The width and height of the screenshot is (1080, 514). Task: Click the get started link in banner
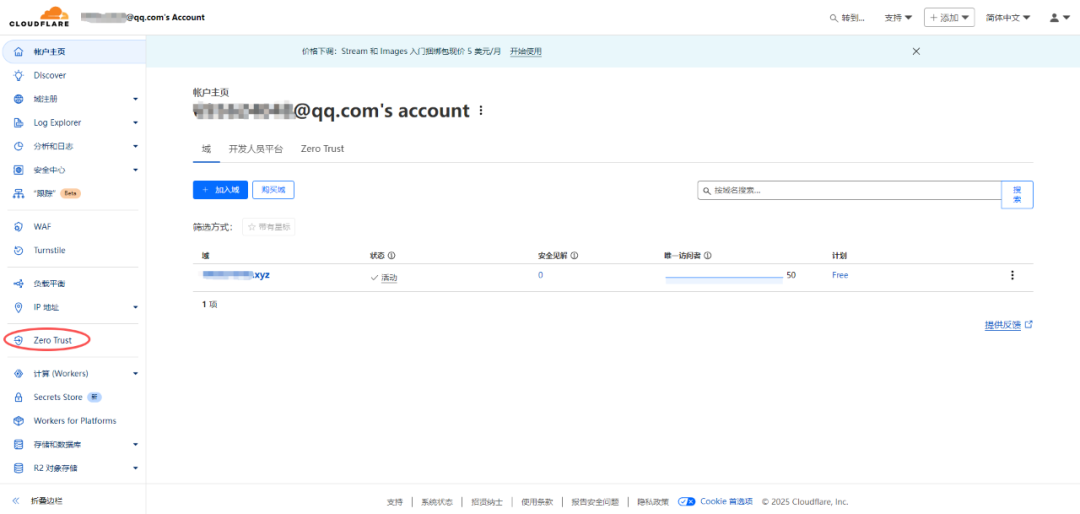click(526, 52)
